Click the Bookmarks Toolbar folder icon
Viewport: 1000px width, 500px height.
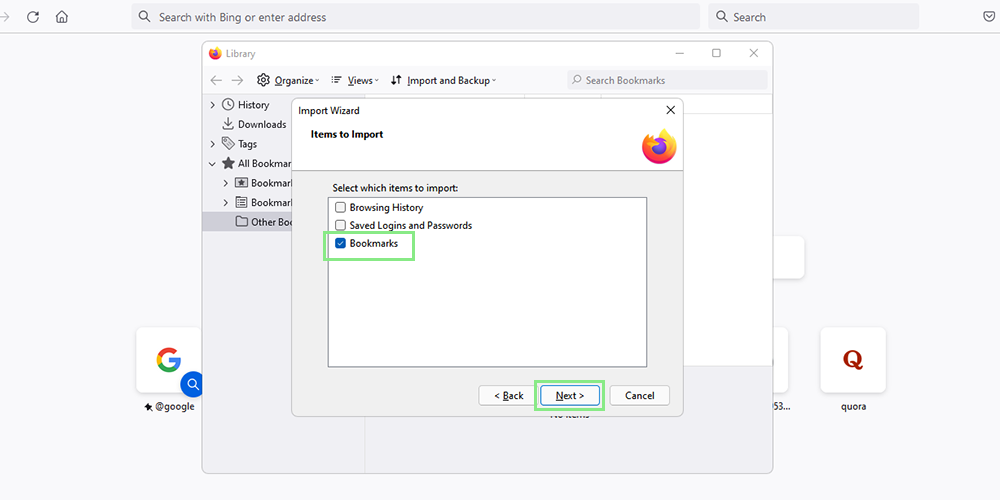pos(241,183)
